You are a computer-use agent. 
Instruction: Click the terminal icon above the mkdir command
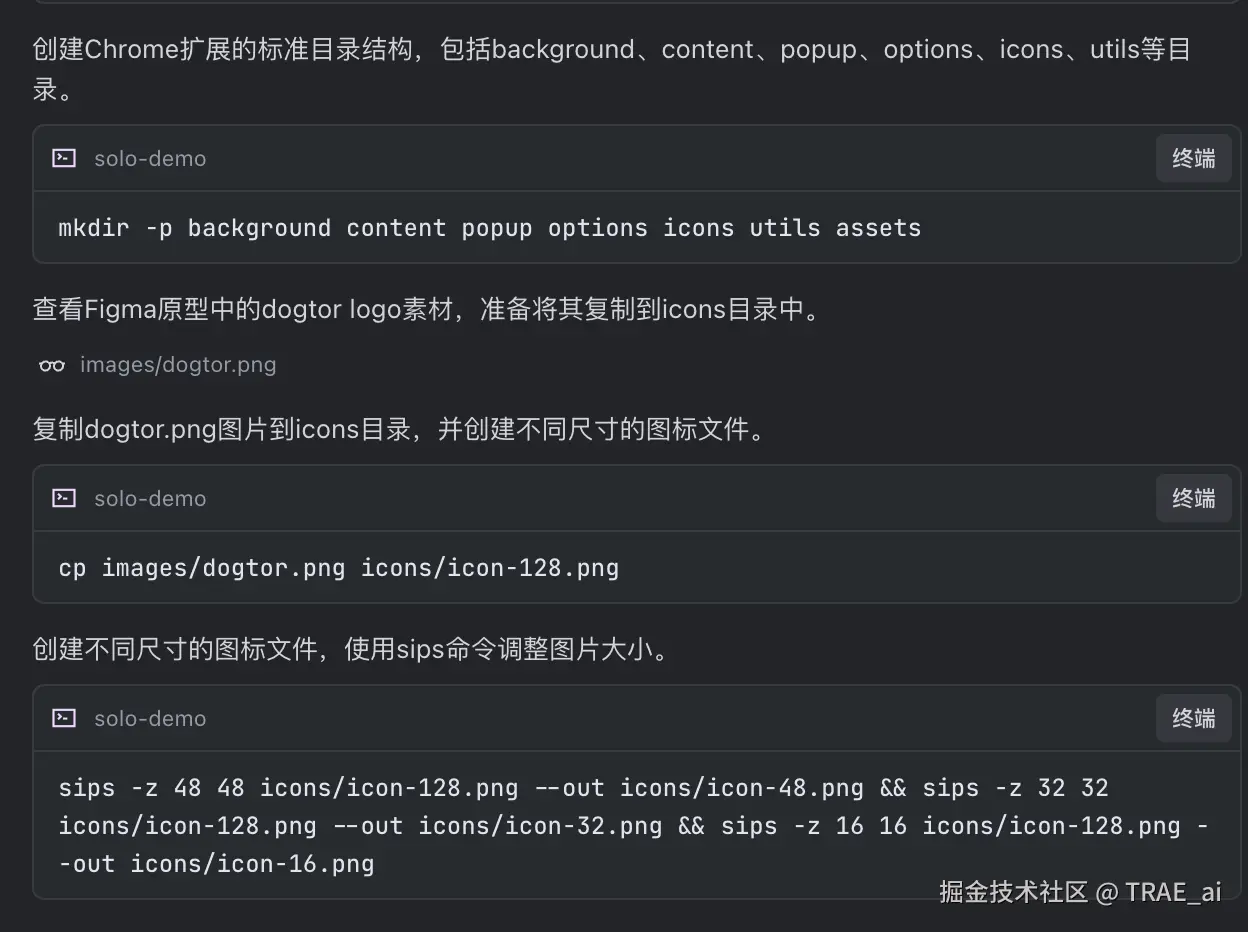point(64,158)
